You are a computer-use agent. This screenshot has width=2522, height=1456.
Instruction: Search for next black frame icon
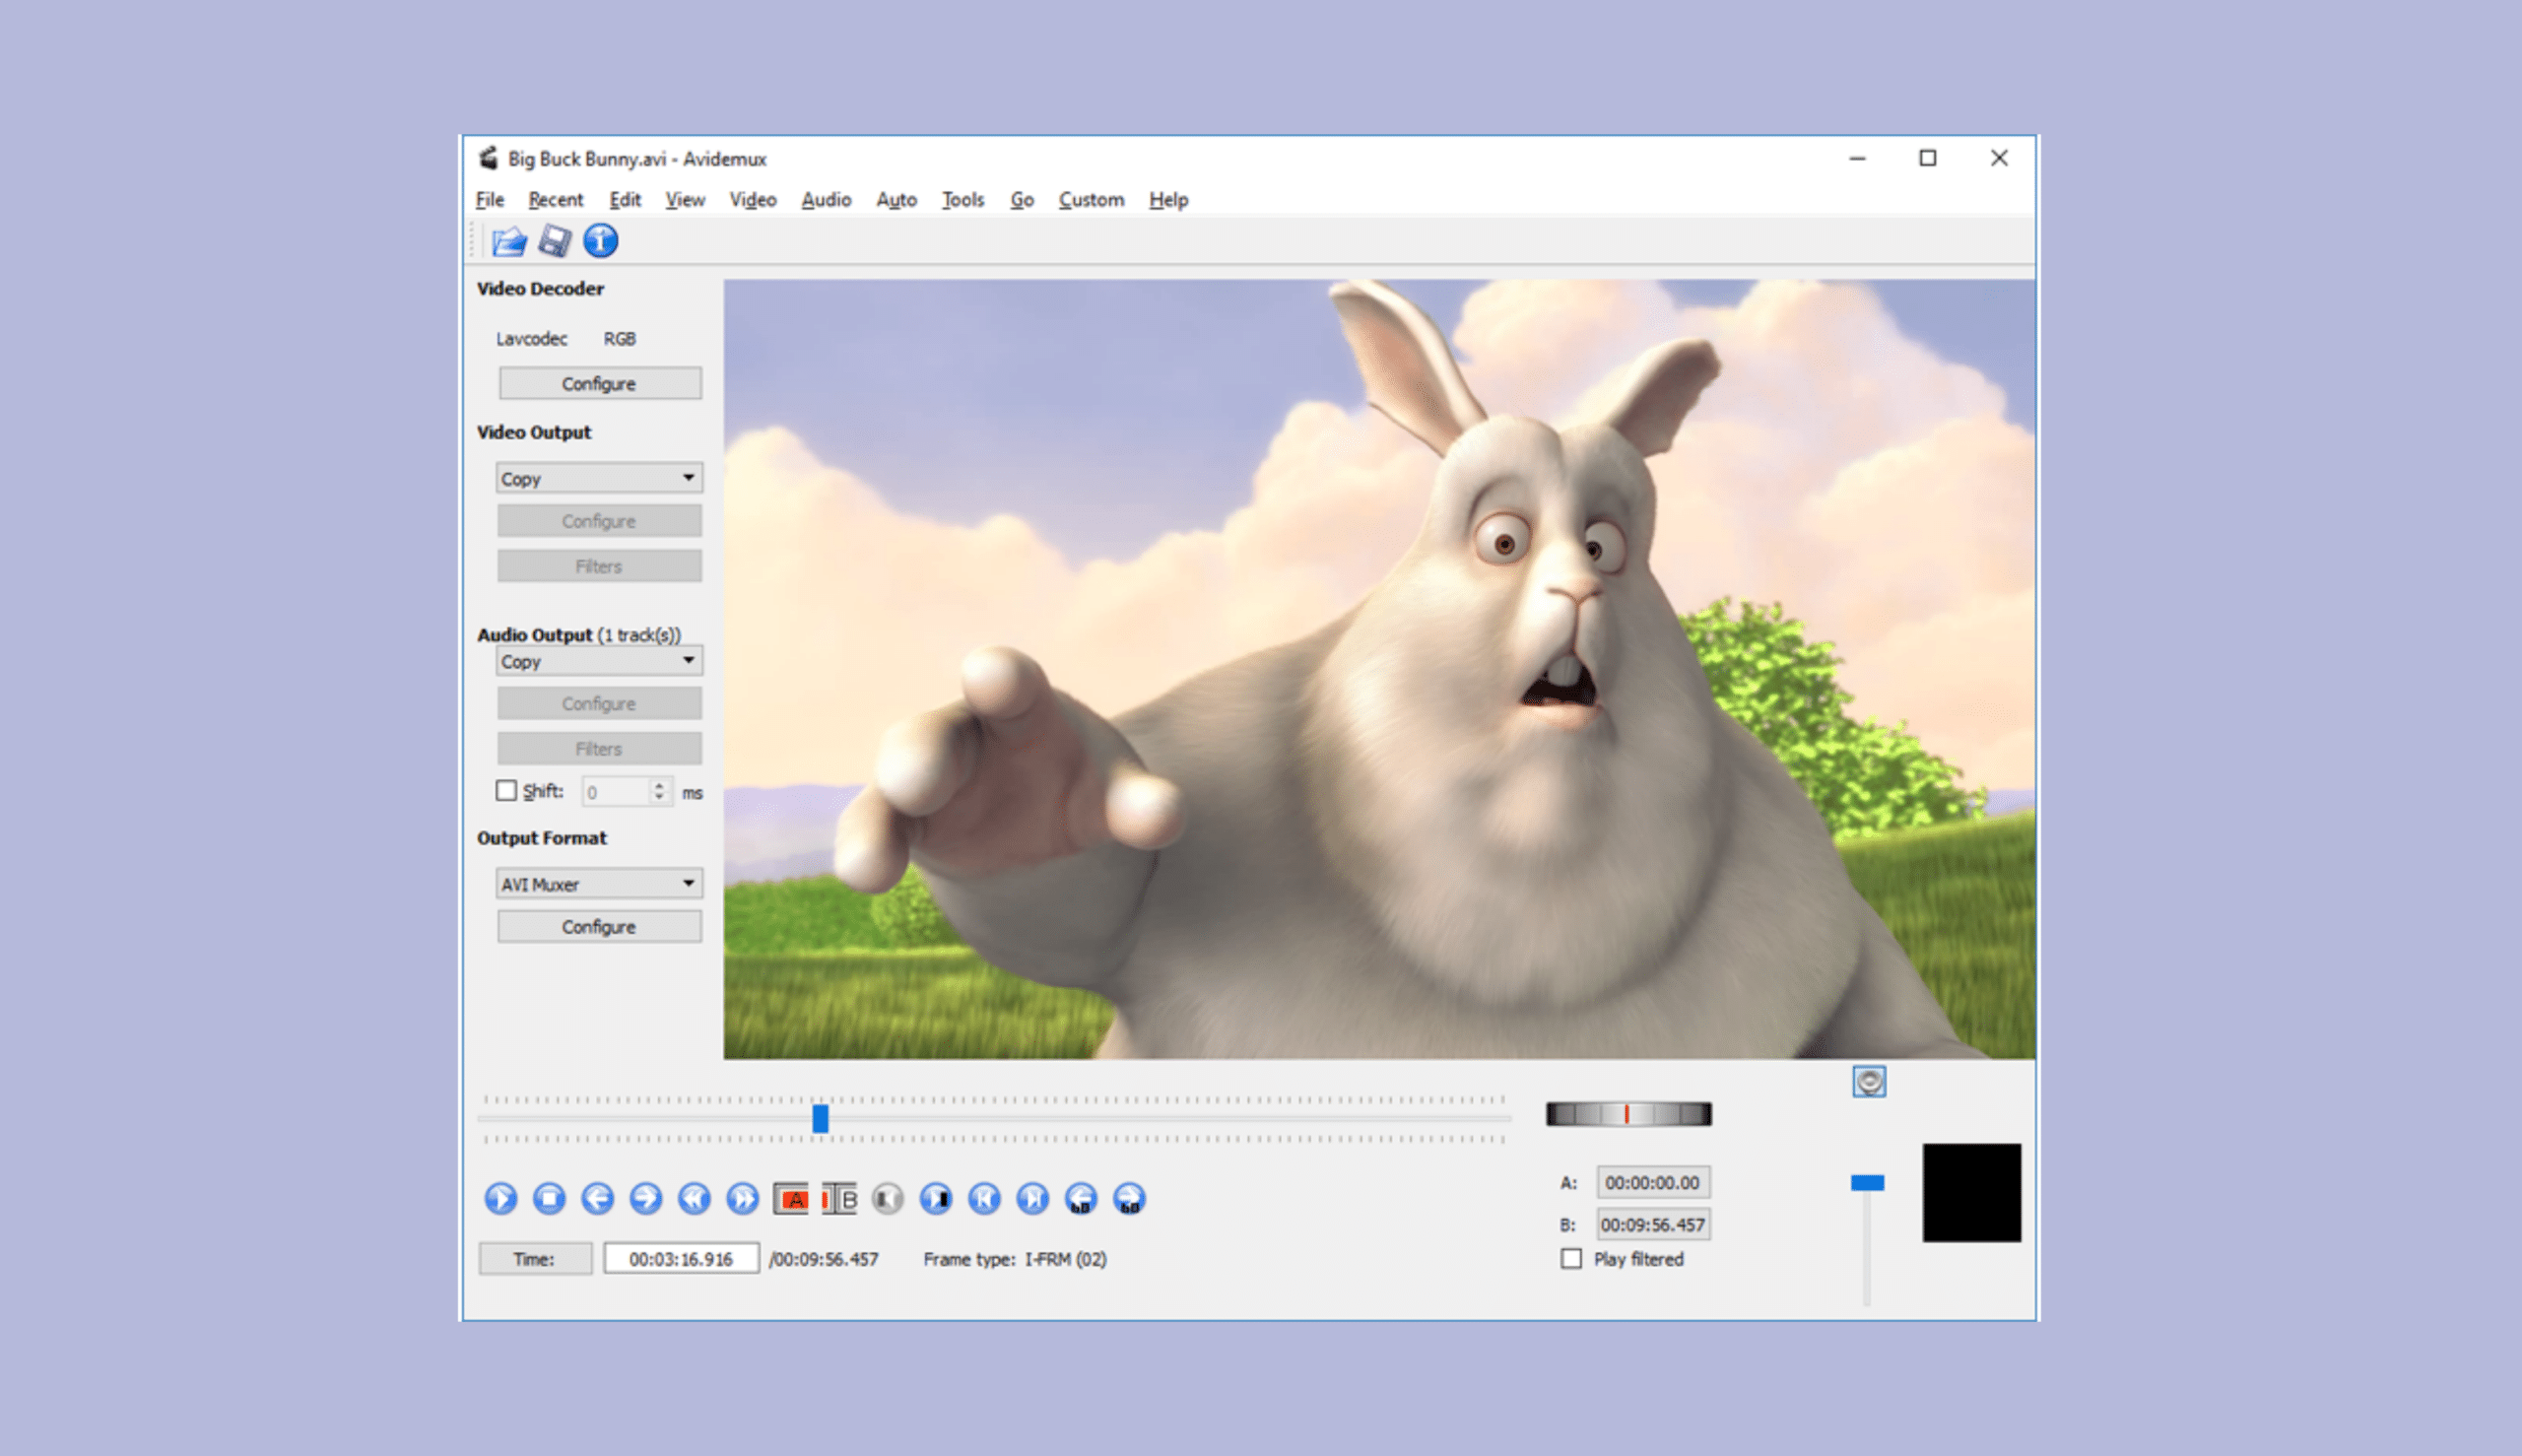(936, 1198)
